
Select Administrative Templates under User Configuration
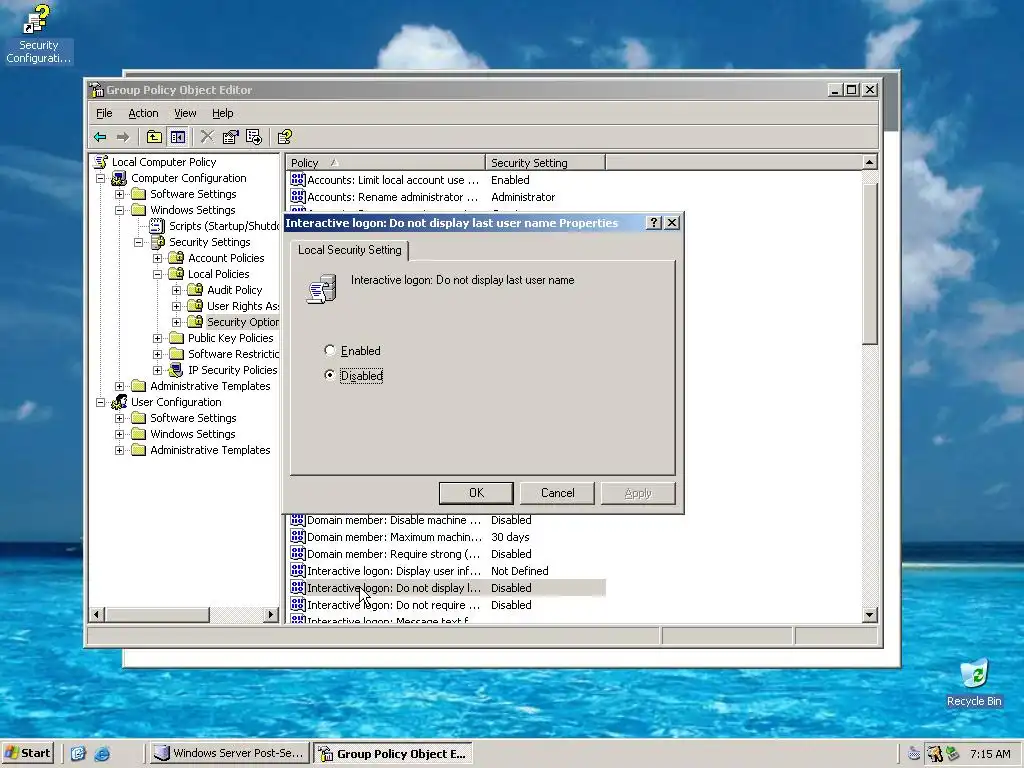click(210, 450)
